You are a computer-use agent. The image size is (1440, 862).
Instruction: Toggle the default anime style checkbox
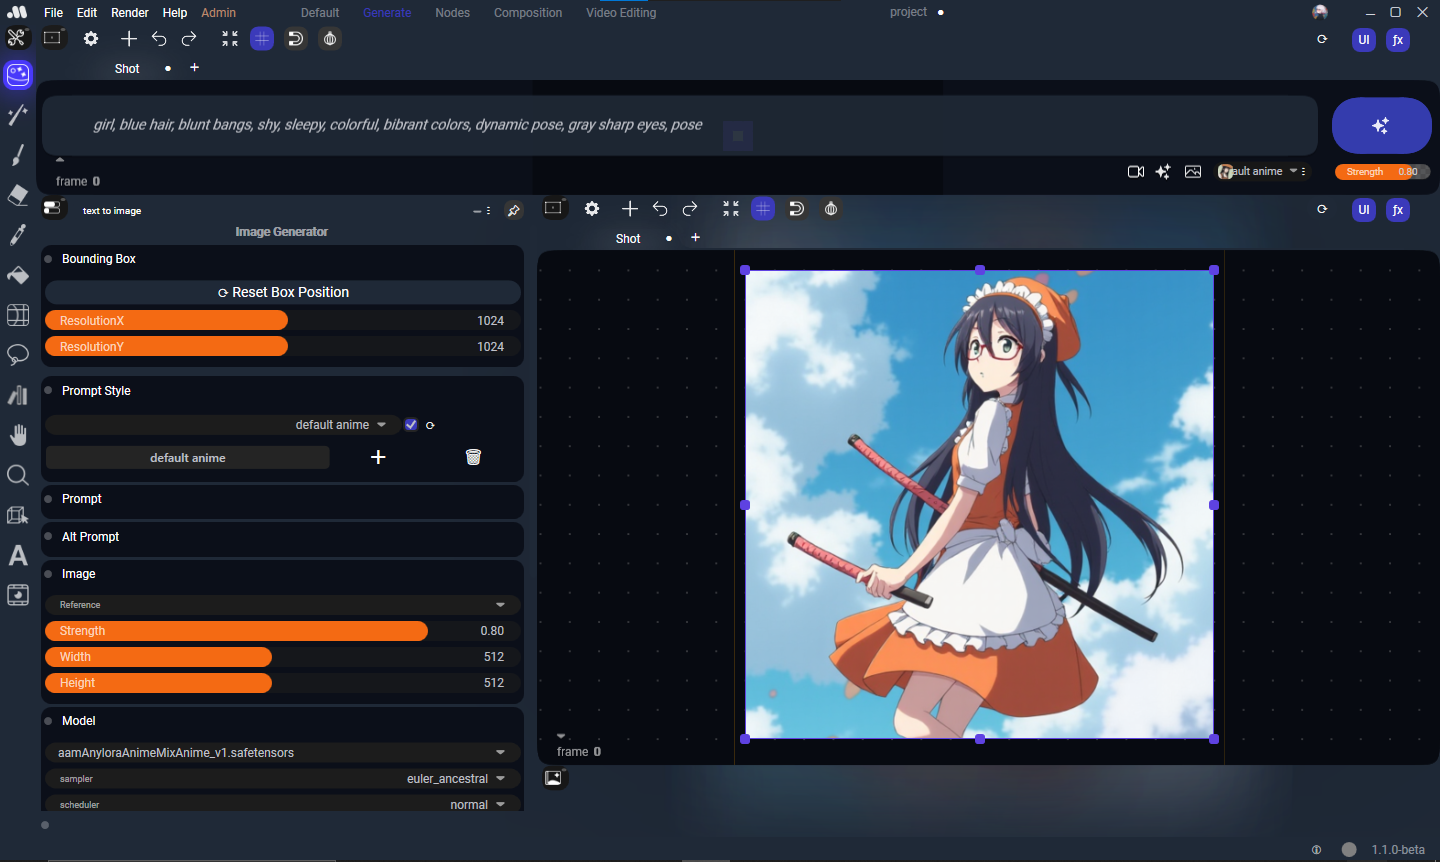pyautogui.click(x=411, y=425)
